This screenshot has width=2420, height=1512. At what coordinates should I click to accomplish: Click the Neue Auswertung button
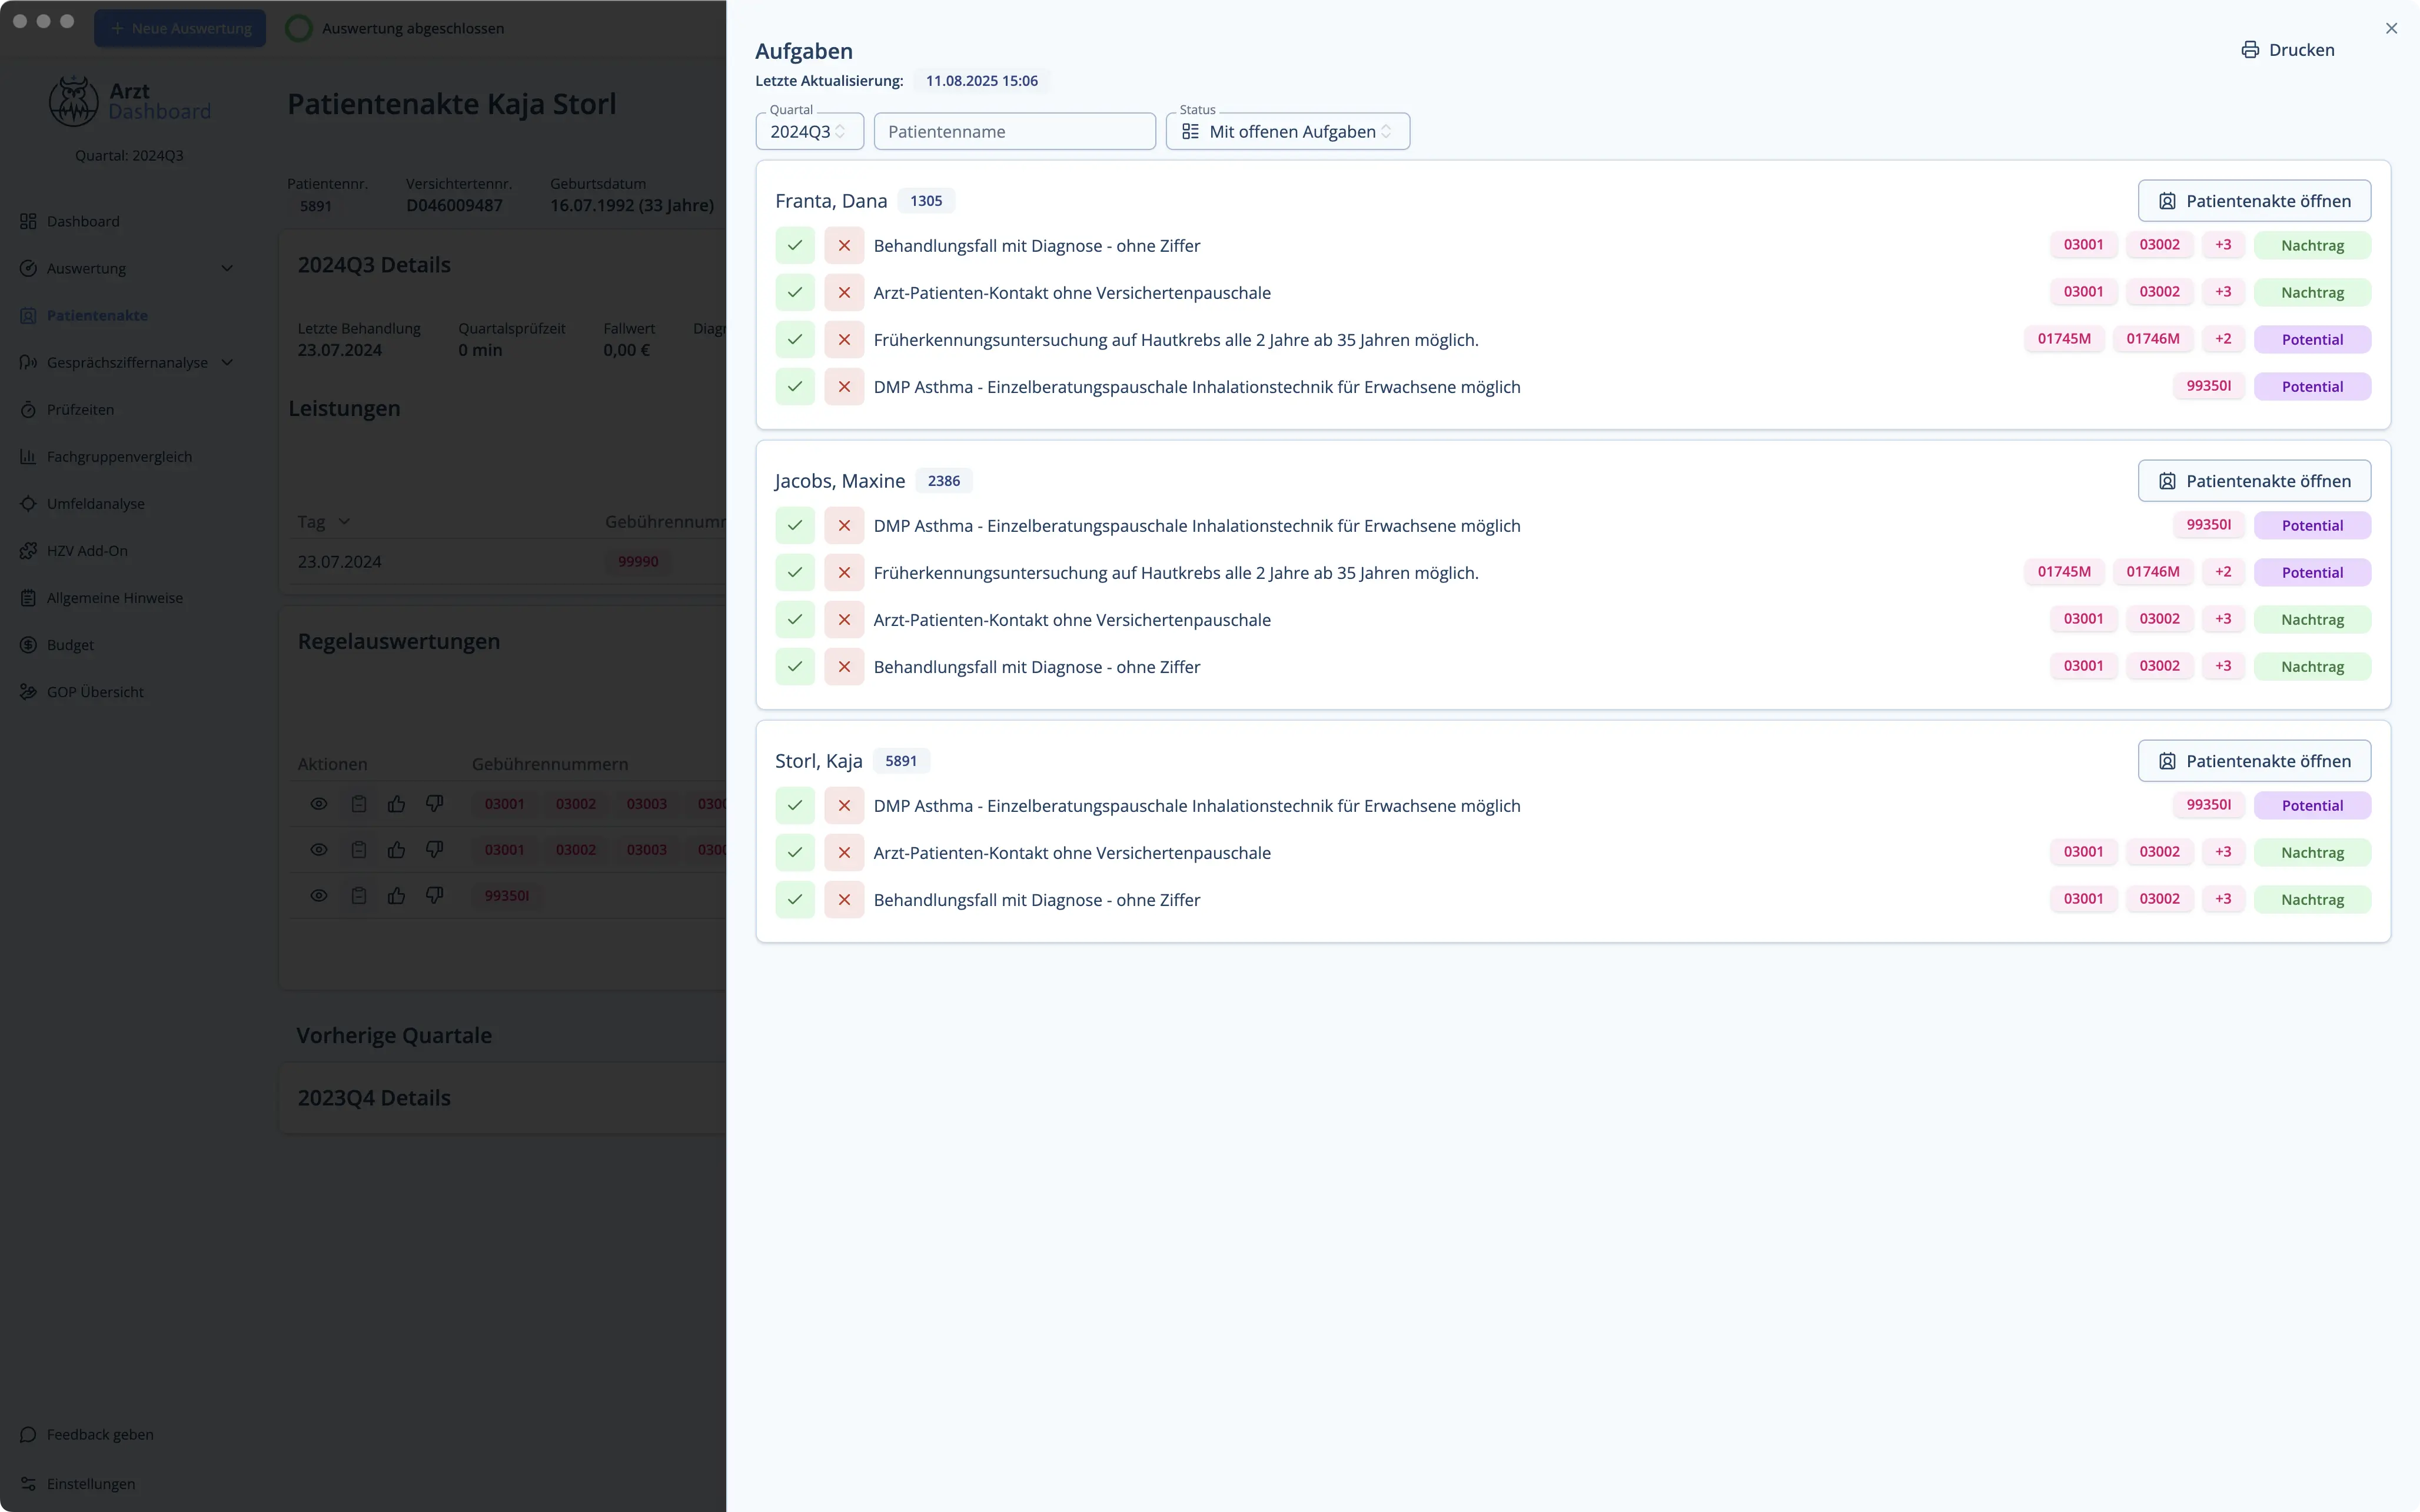(x=180, y=28)
